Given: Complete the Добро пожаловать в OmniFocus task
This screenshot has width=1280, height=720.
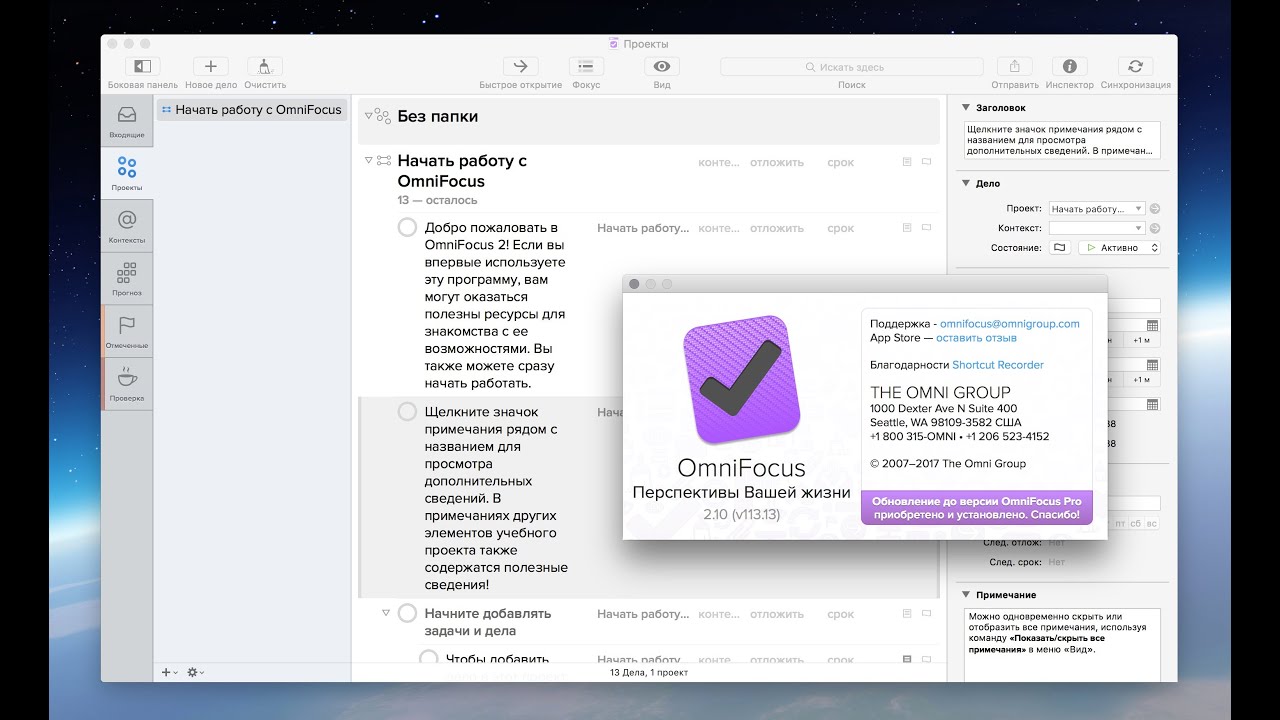Looking at the screenshot, I should [x=407, y=227].
